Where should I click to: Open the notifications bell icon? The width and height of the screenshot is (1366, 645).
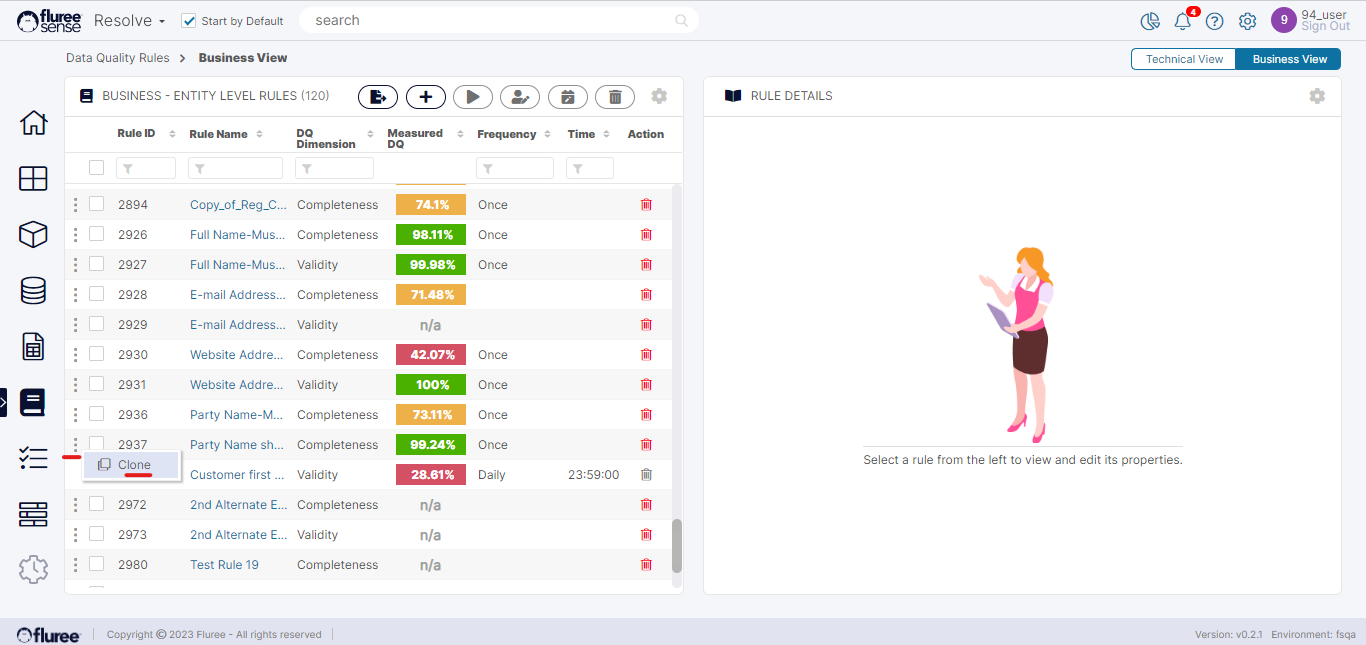[x=1182, y=21]
